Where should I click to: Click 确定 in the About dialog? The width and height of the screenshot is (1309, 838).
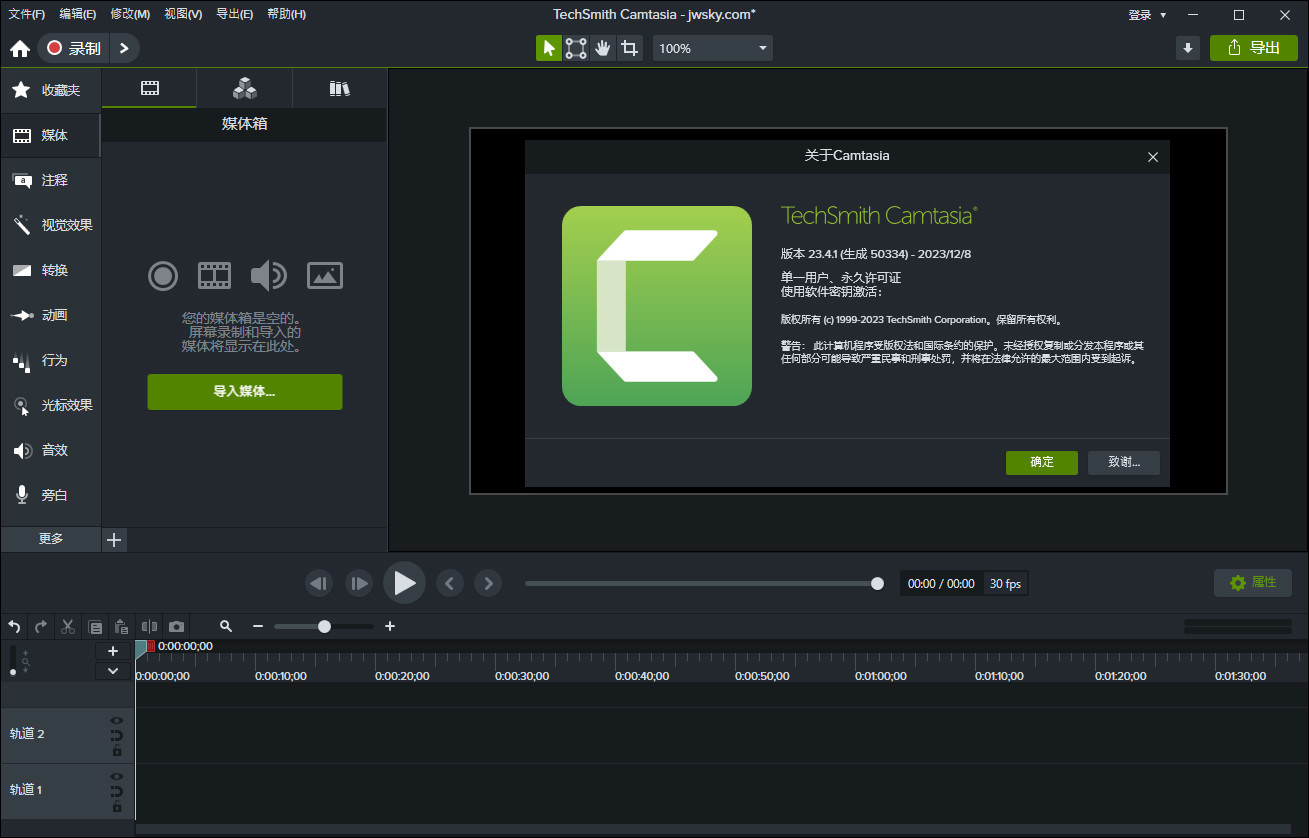point(1041,462)
